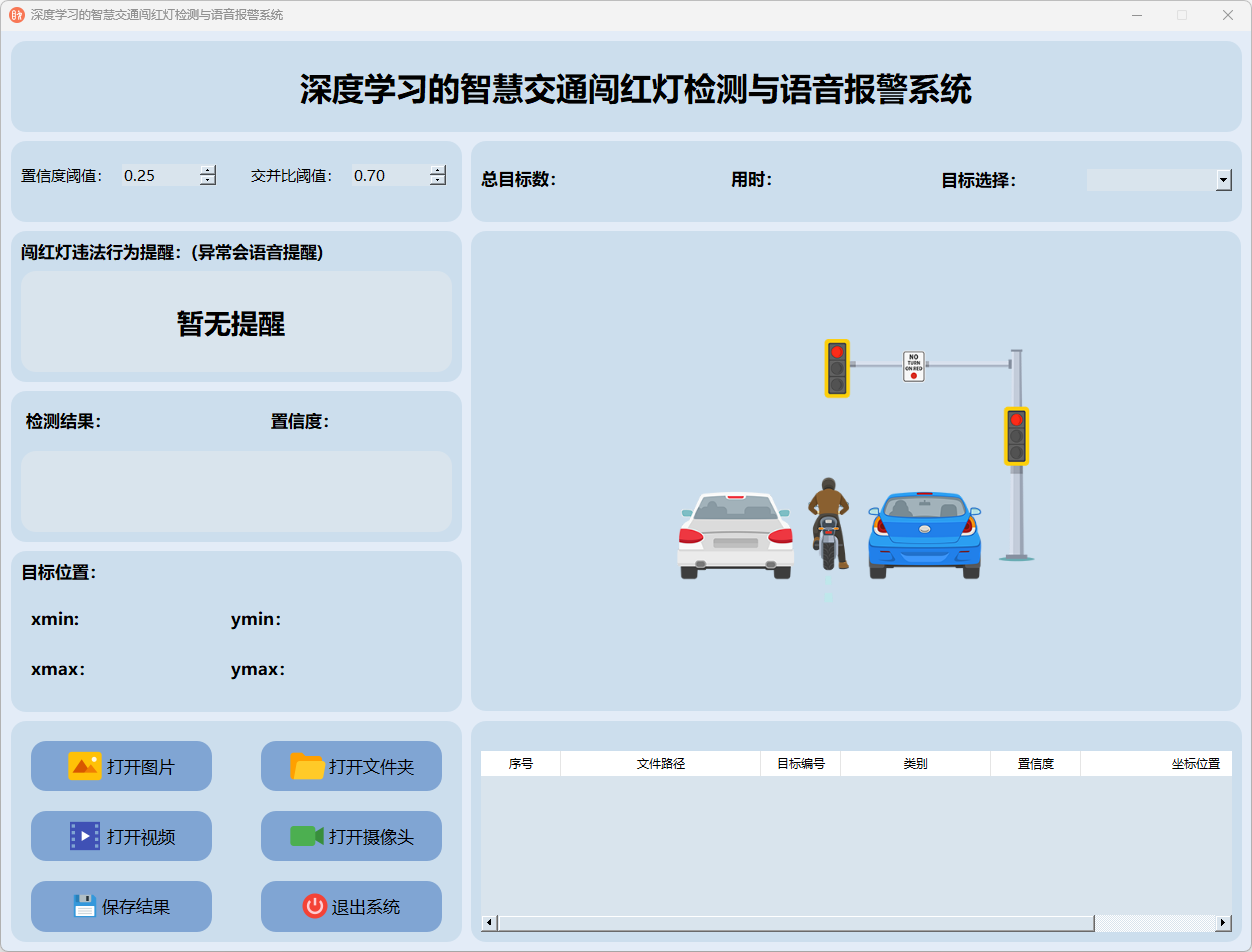Click the red power icon on 退出系统
The height and width of the screenshot is (952, 1252).
(x=315, y=906)
